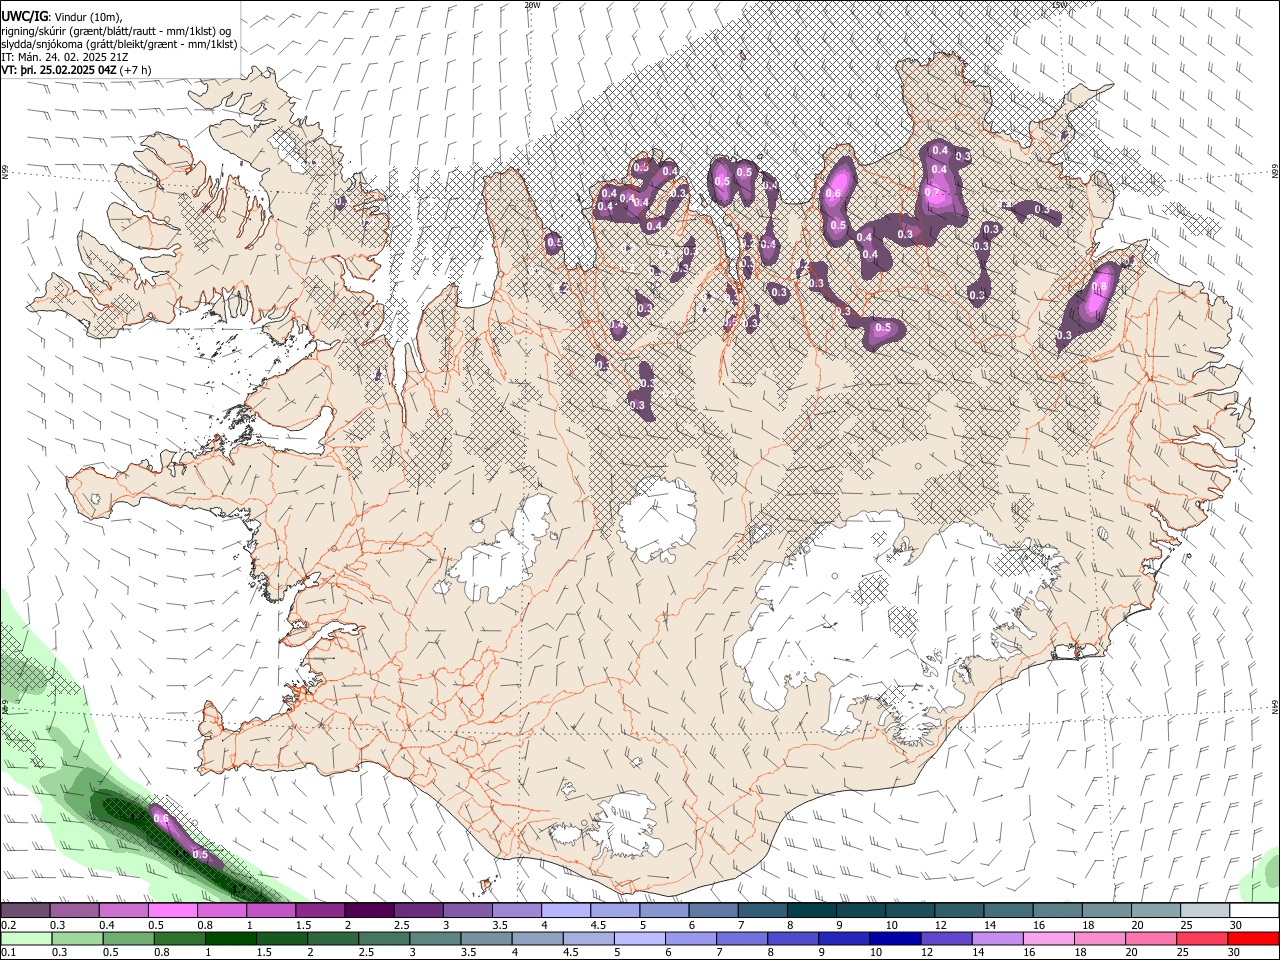Click the bold UWC/IG title text
This screenshot has height=960, width=1280.
(24, 16)
